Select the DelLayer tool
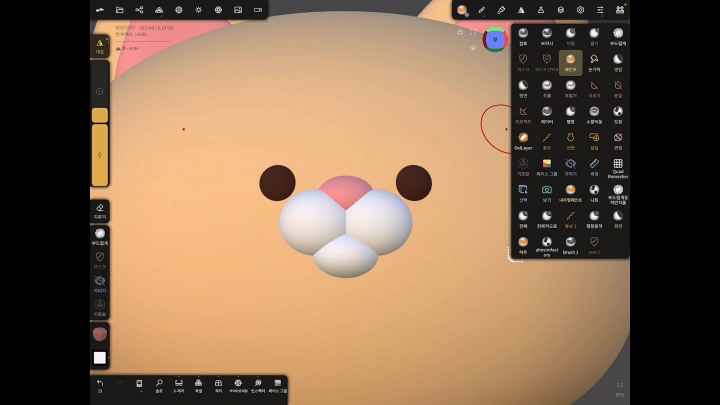The width and height of the screenshot is (720, 405). [523, 141]
